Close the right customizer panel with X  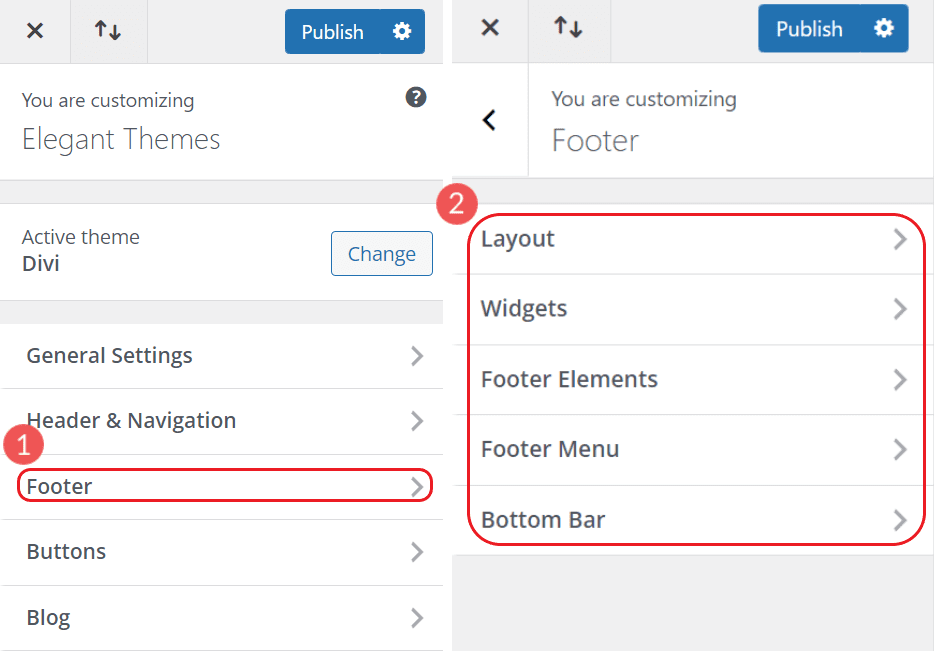(489, 28)
